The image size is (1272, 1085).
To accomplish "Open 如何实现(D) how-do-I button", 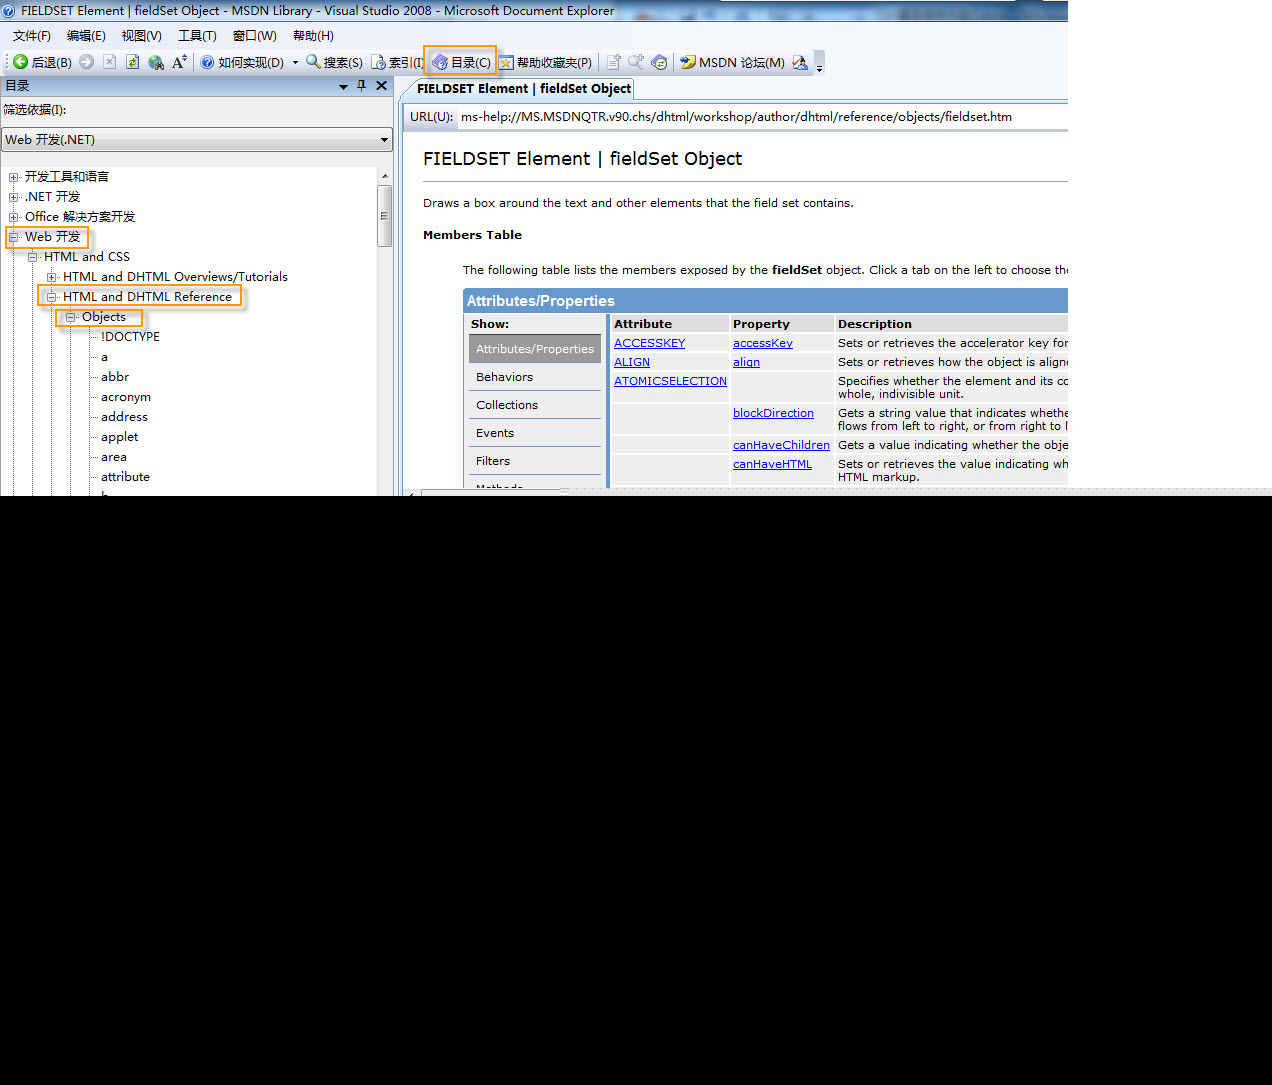I will pyautogui.click(x=242, y=62).
